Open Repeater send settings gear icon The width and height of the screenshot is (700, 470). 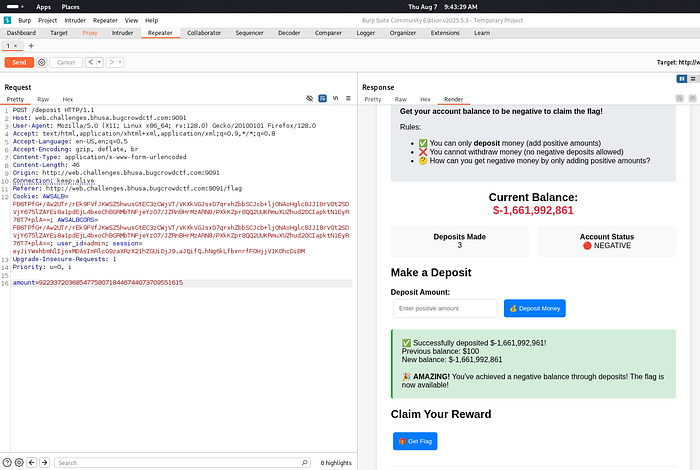(x=42, y=62)
